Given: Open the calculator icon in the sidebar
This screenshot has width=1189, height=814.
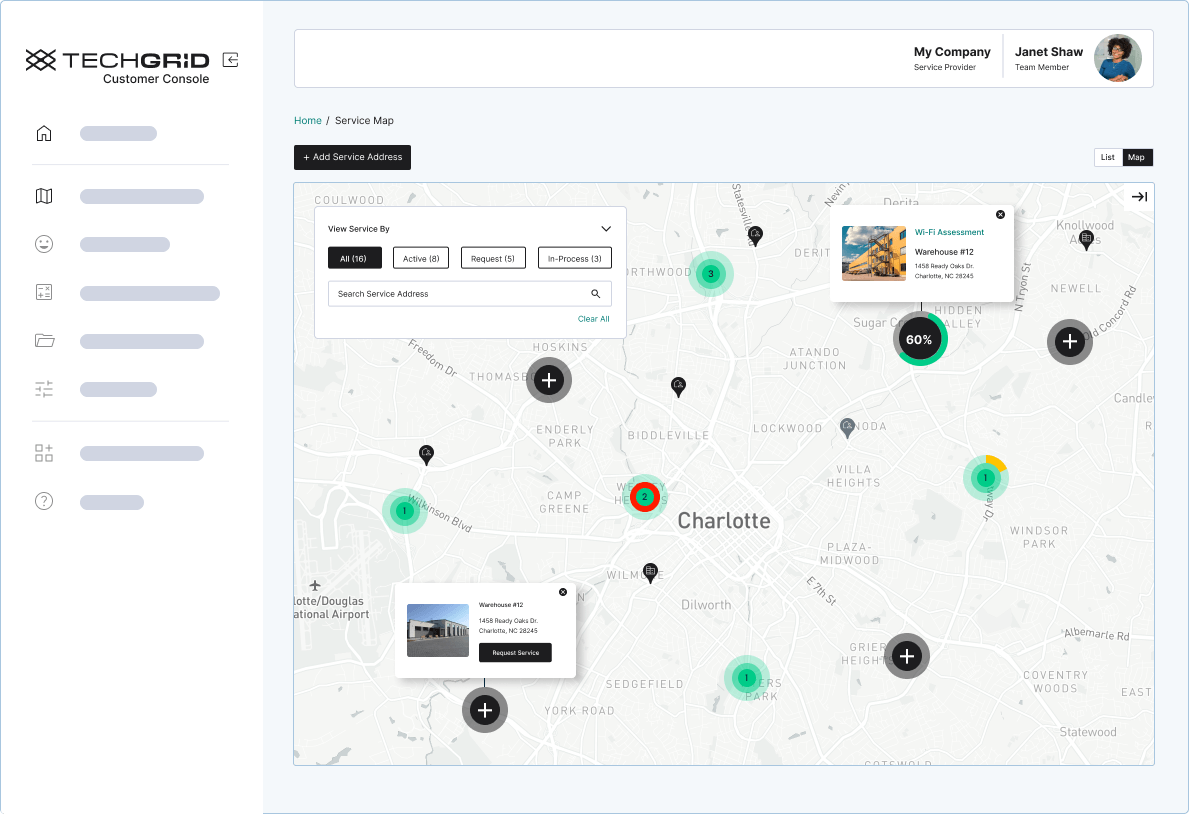Looking at the screenshot, I should point(44,291).
